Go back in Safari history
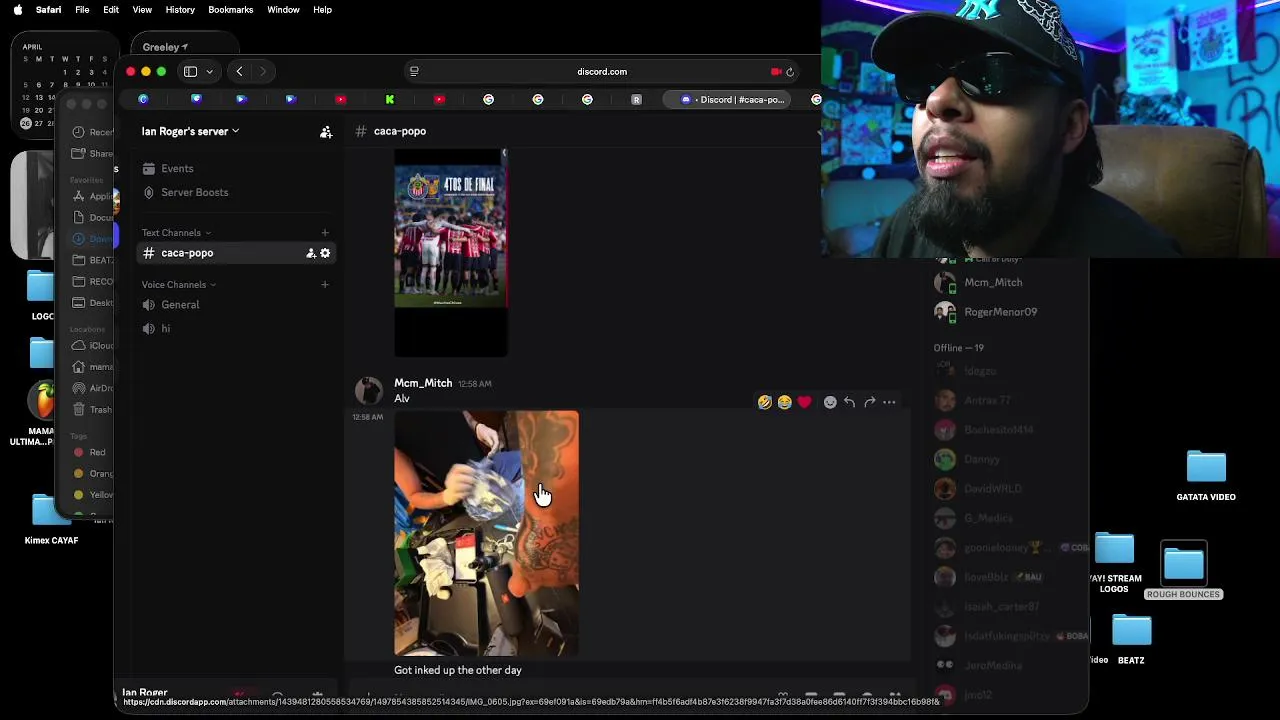Screen dimensions: 1280x720 [239, 71]
